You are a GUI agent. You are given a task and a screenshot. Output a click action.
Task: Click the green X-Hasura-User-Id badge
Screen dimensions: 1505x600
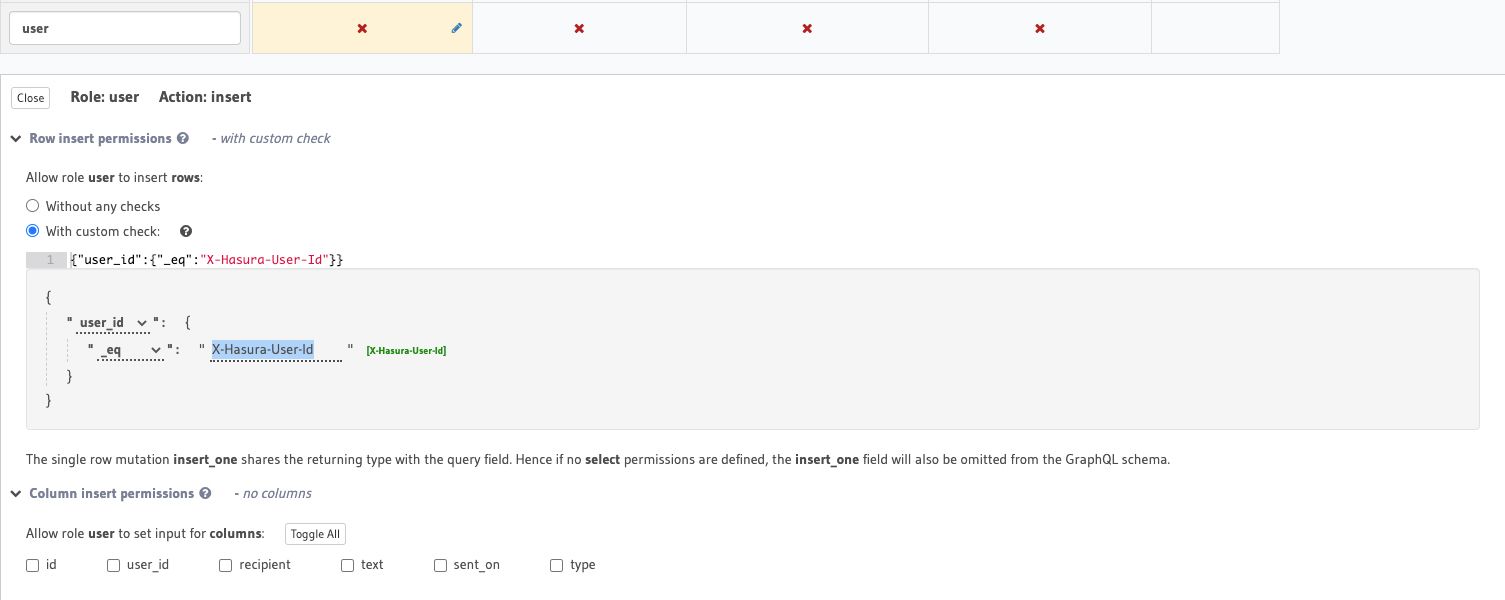pos(406,350)
